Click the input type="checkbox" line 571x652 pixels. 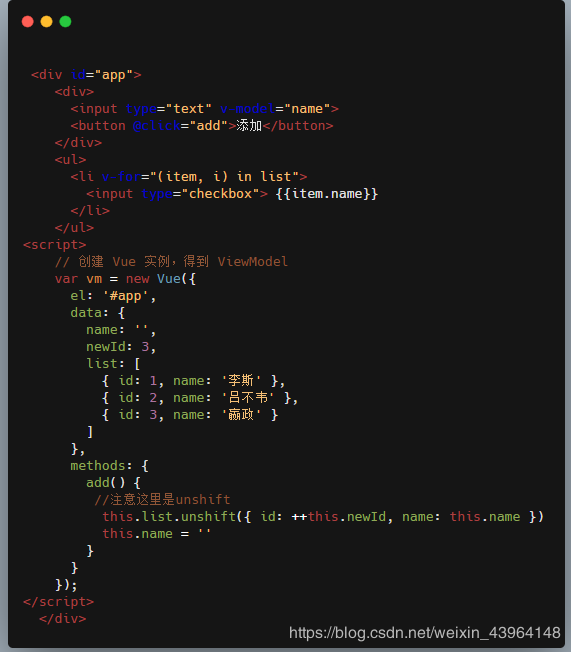tap(232, 194)
